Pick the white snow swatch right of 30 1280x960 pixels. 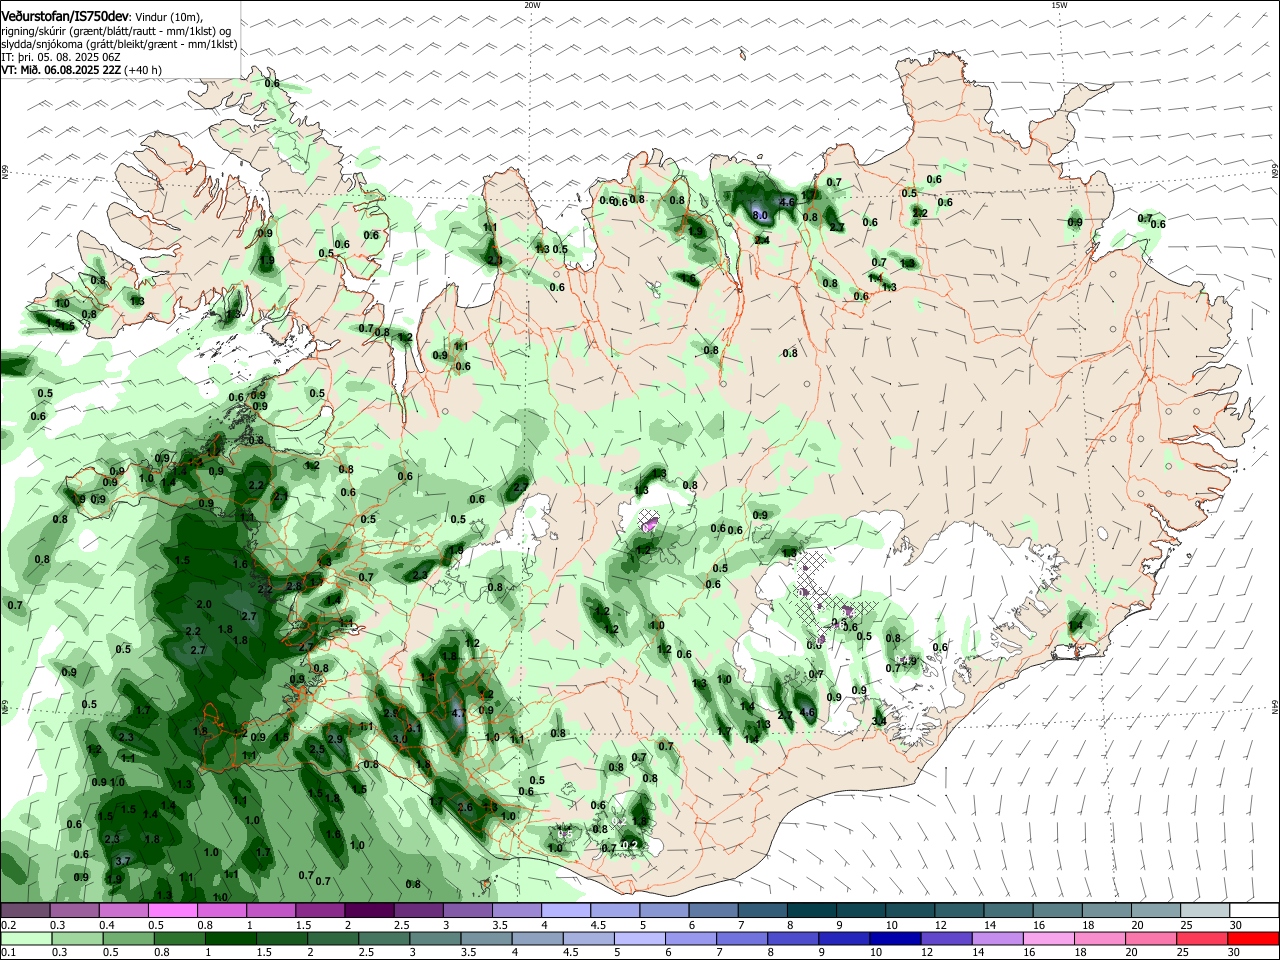click(1254, 910)
